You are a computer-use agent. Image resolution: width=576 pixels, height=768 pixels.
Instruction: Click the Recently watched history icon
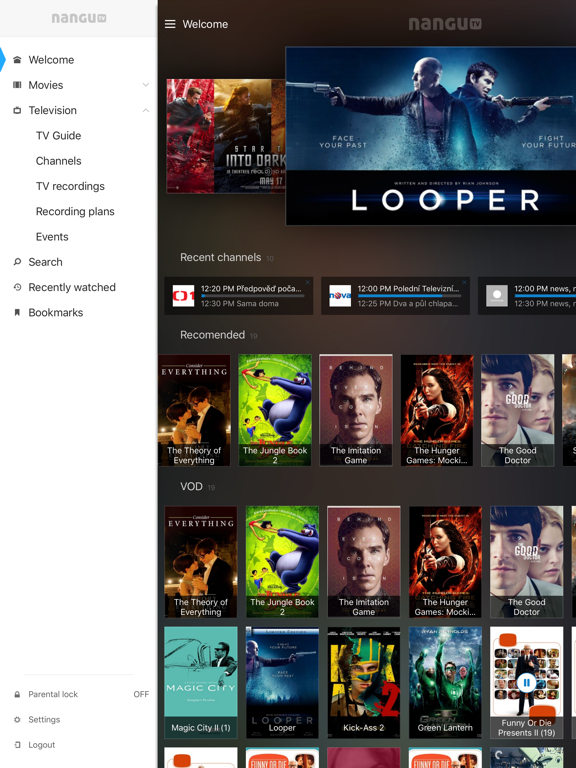coord(17,287)
